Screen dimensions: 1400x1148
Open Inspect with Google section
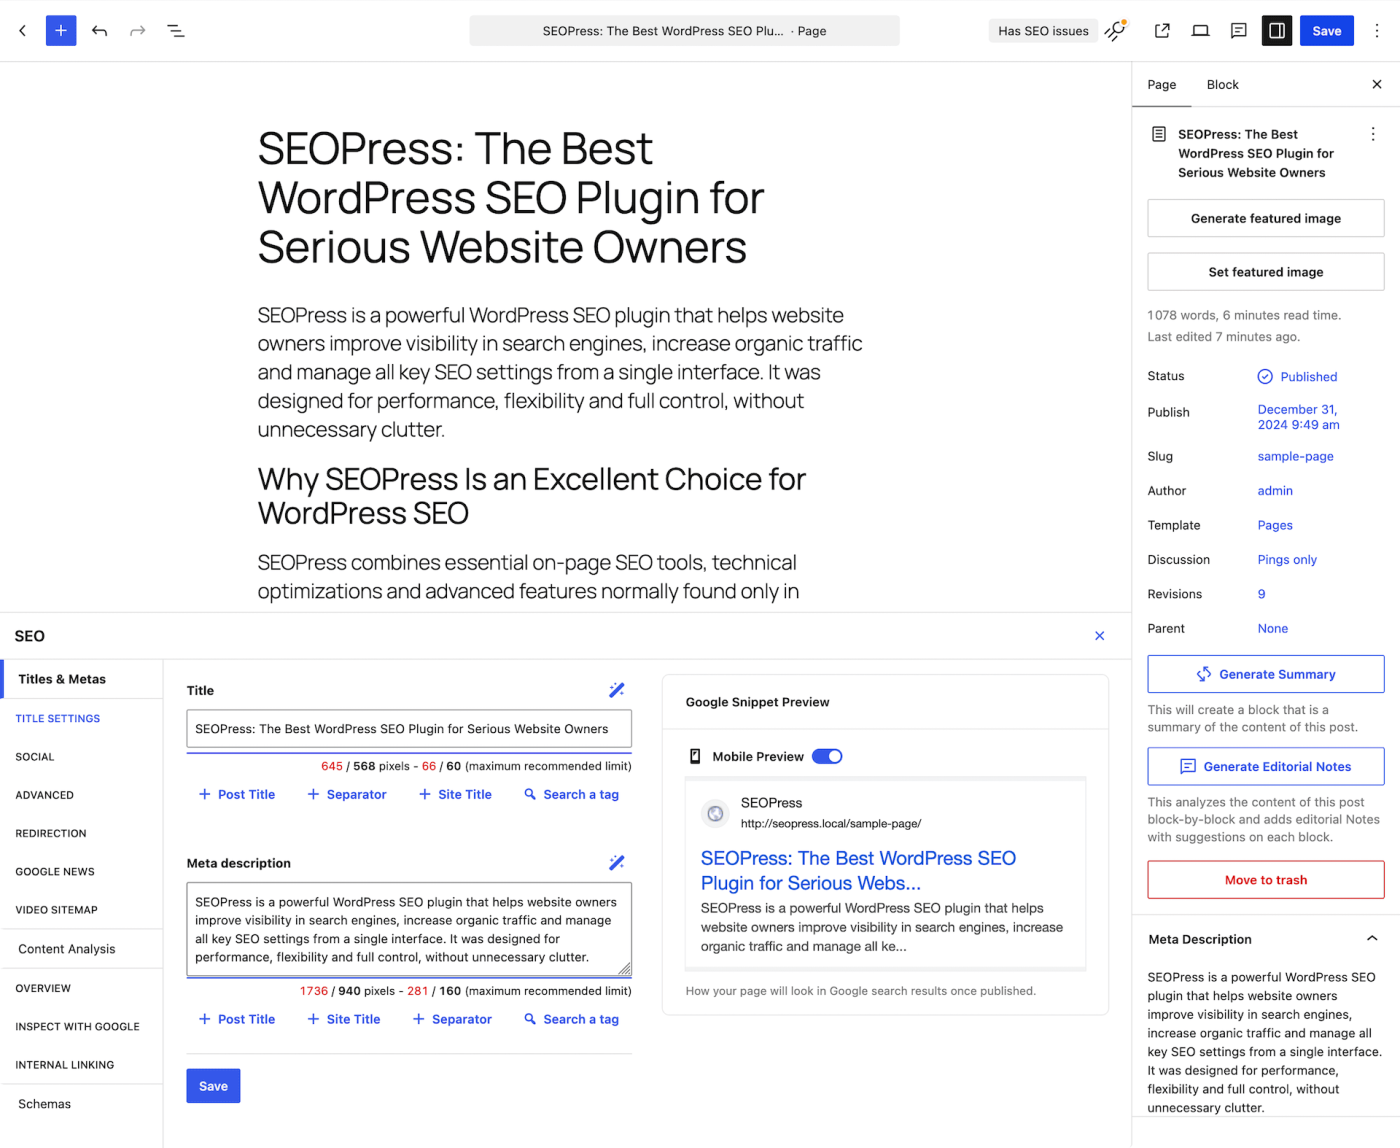(78, 1027)
